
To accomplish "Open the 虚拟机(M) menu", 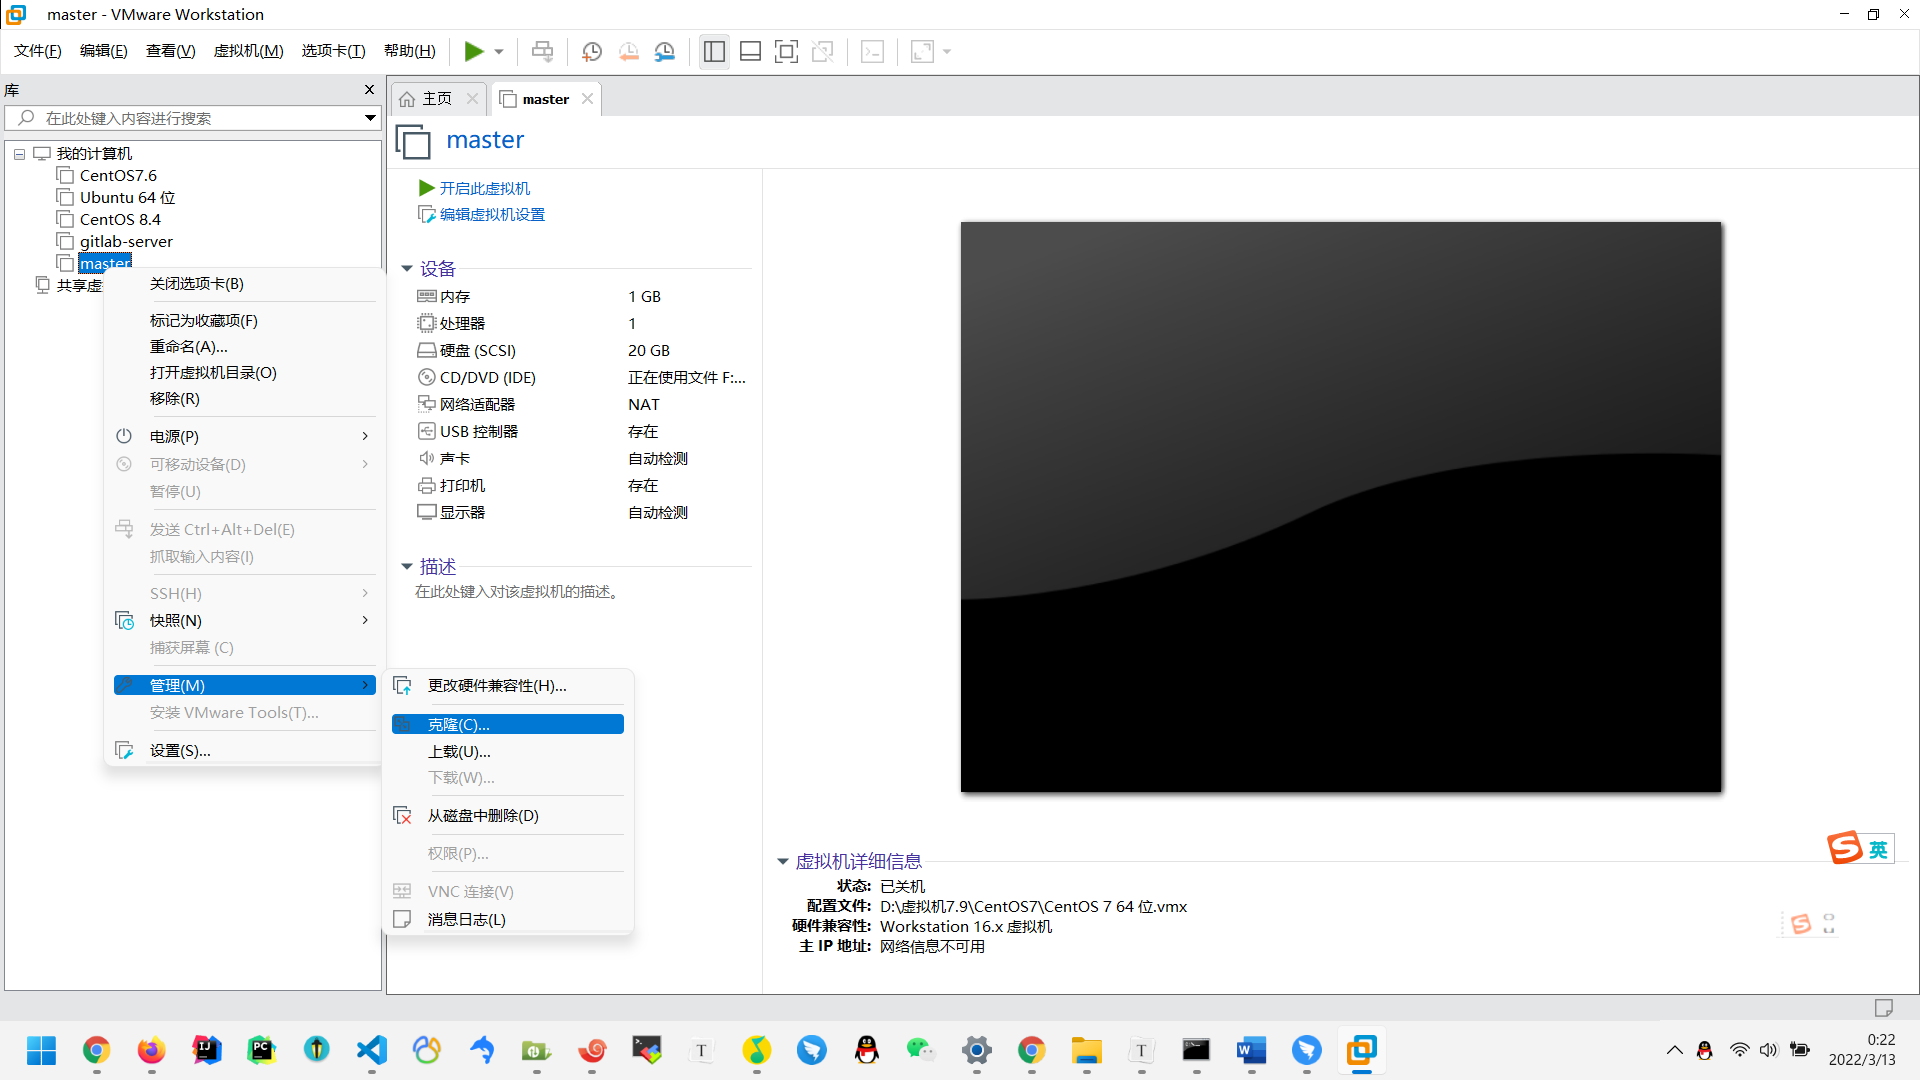I will [248, 51].
